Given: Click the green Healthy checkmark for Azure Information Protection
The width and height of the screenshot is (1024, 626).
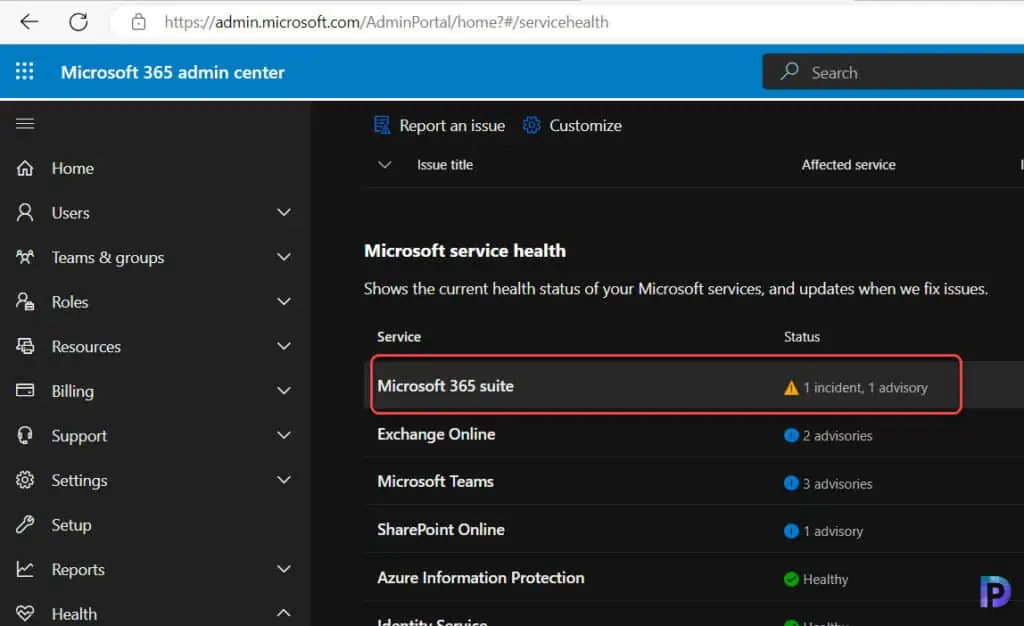Looking at the screenshot, I should tap(791, 579).
